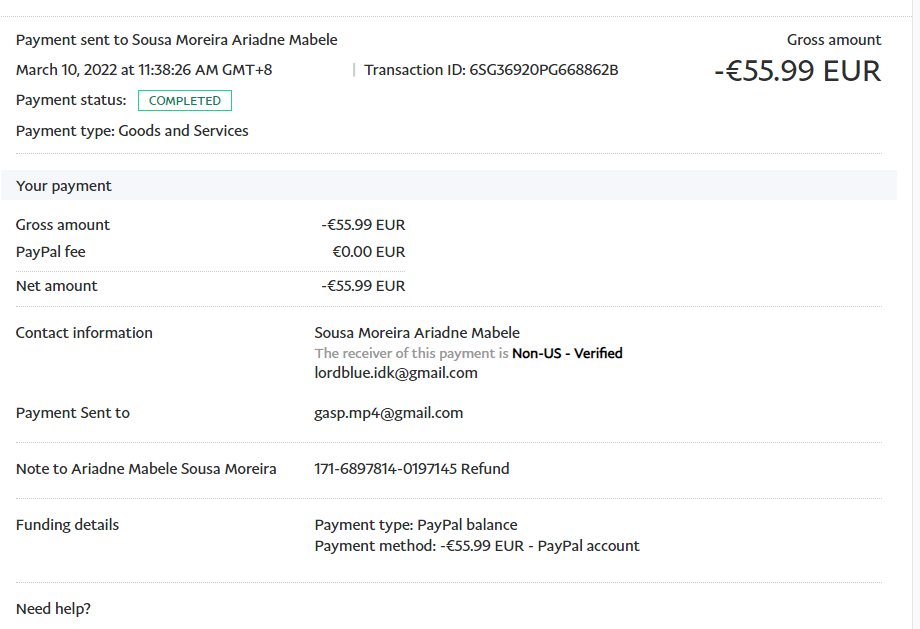Click the Payment sent to Sousa Moreira heading

[x=177, y=40]
